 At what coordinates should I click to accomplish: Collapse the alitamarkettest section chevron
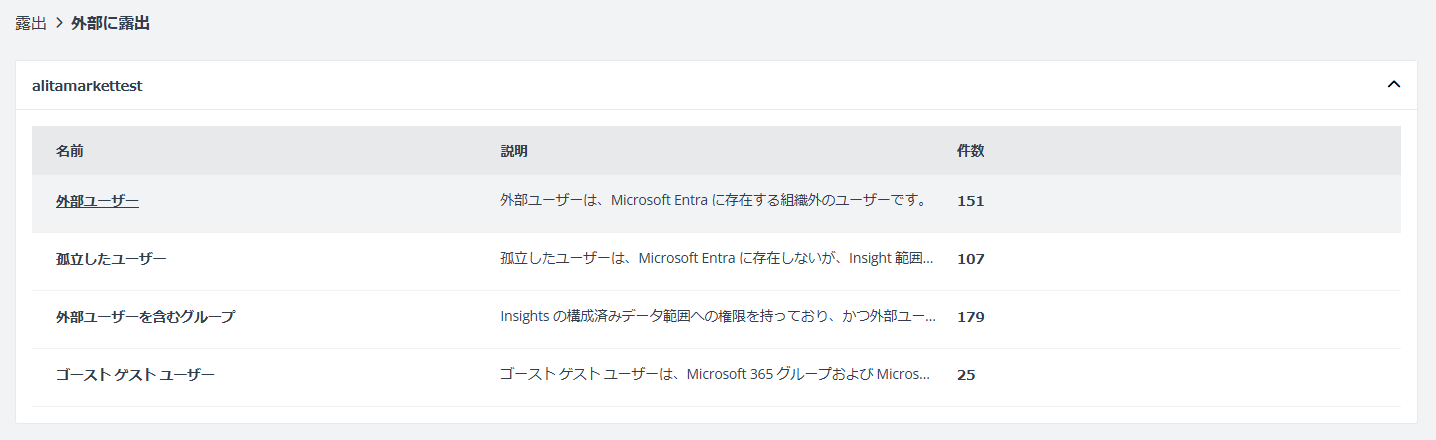[x=1393, y=85]
